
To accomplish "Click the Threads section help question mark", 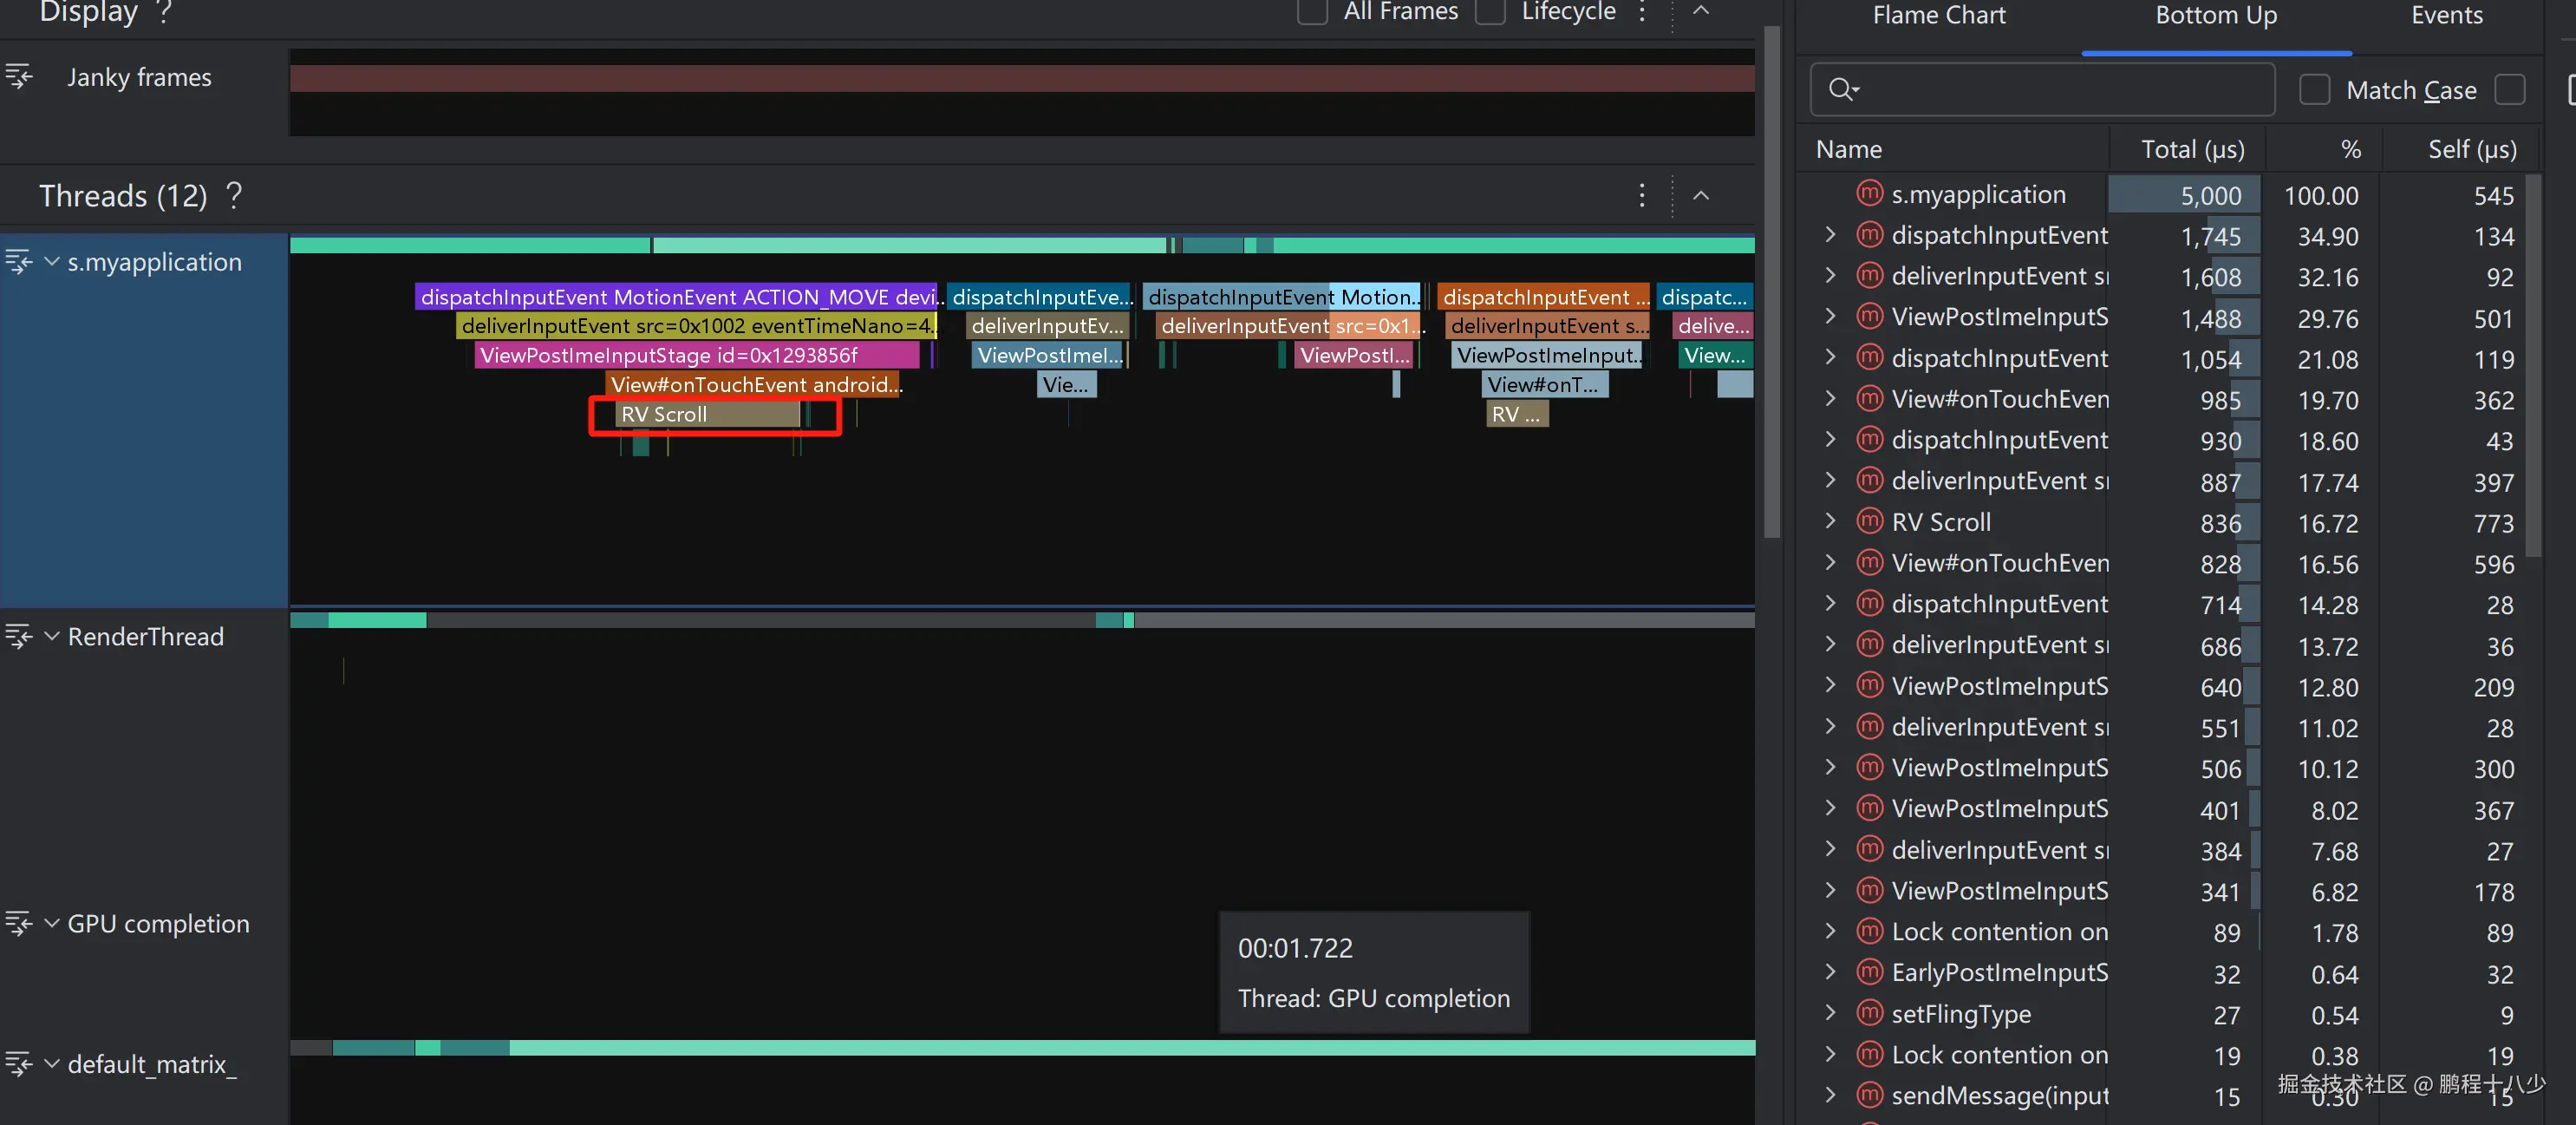I will pyautogui.click(x=234, y=195).
